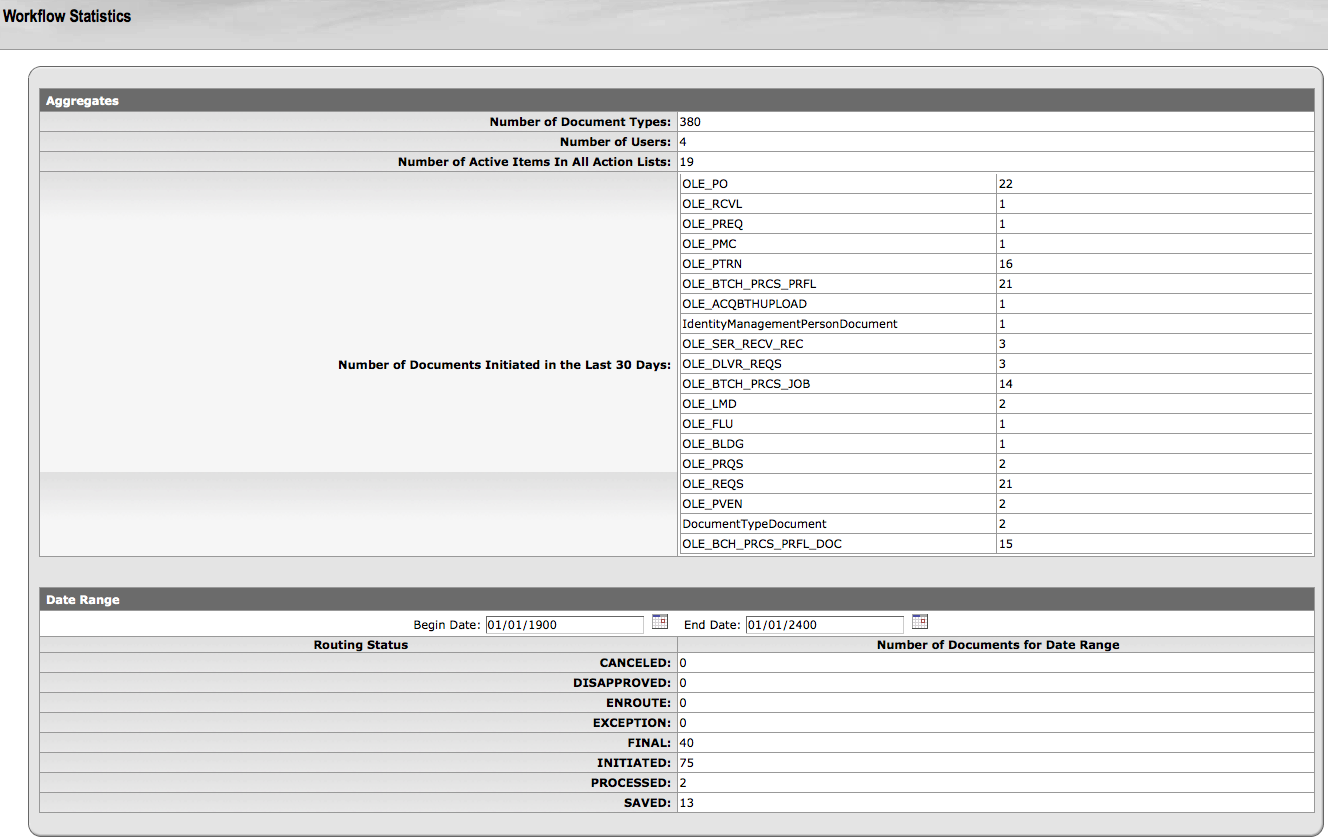Select the SAVED routing status label
The image size is (1328, 840).
coord(646,803)
